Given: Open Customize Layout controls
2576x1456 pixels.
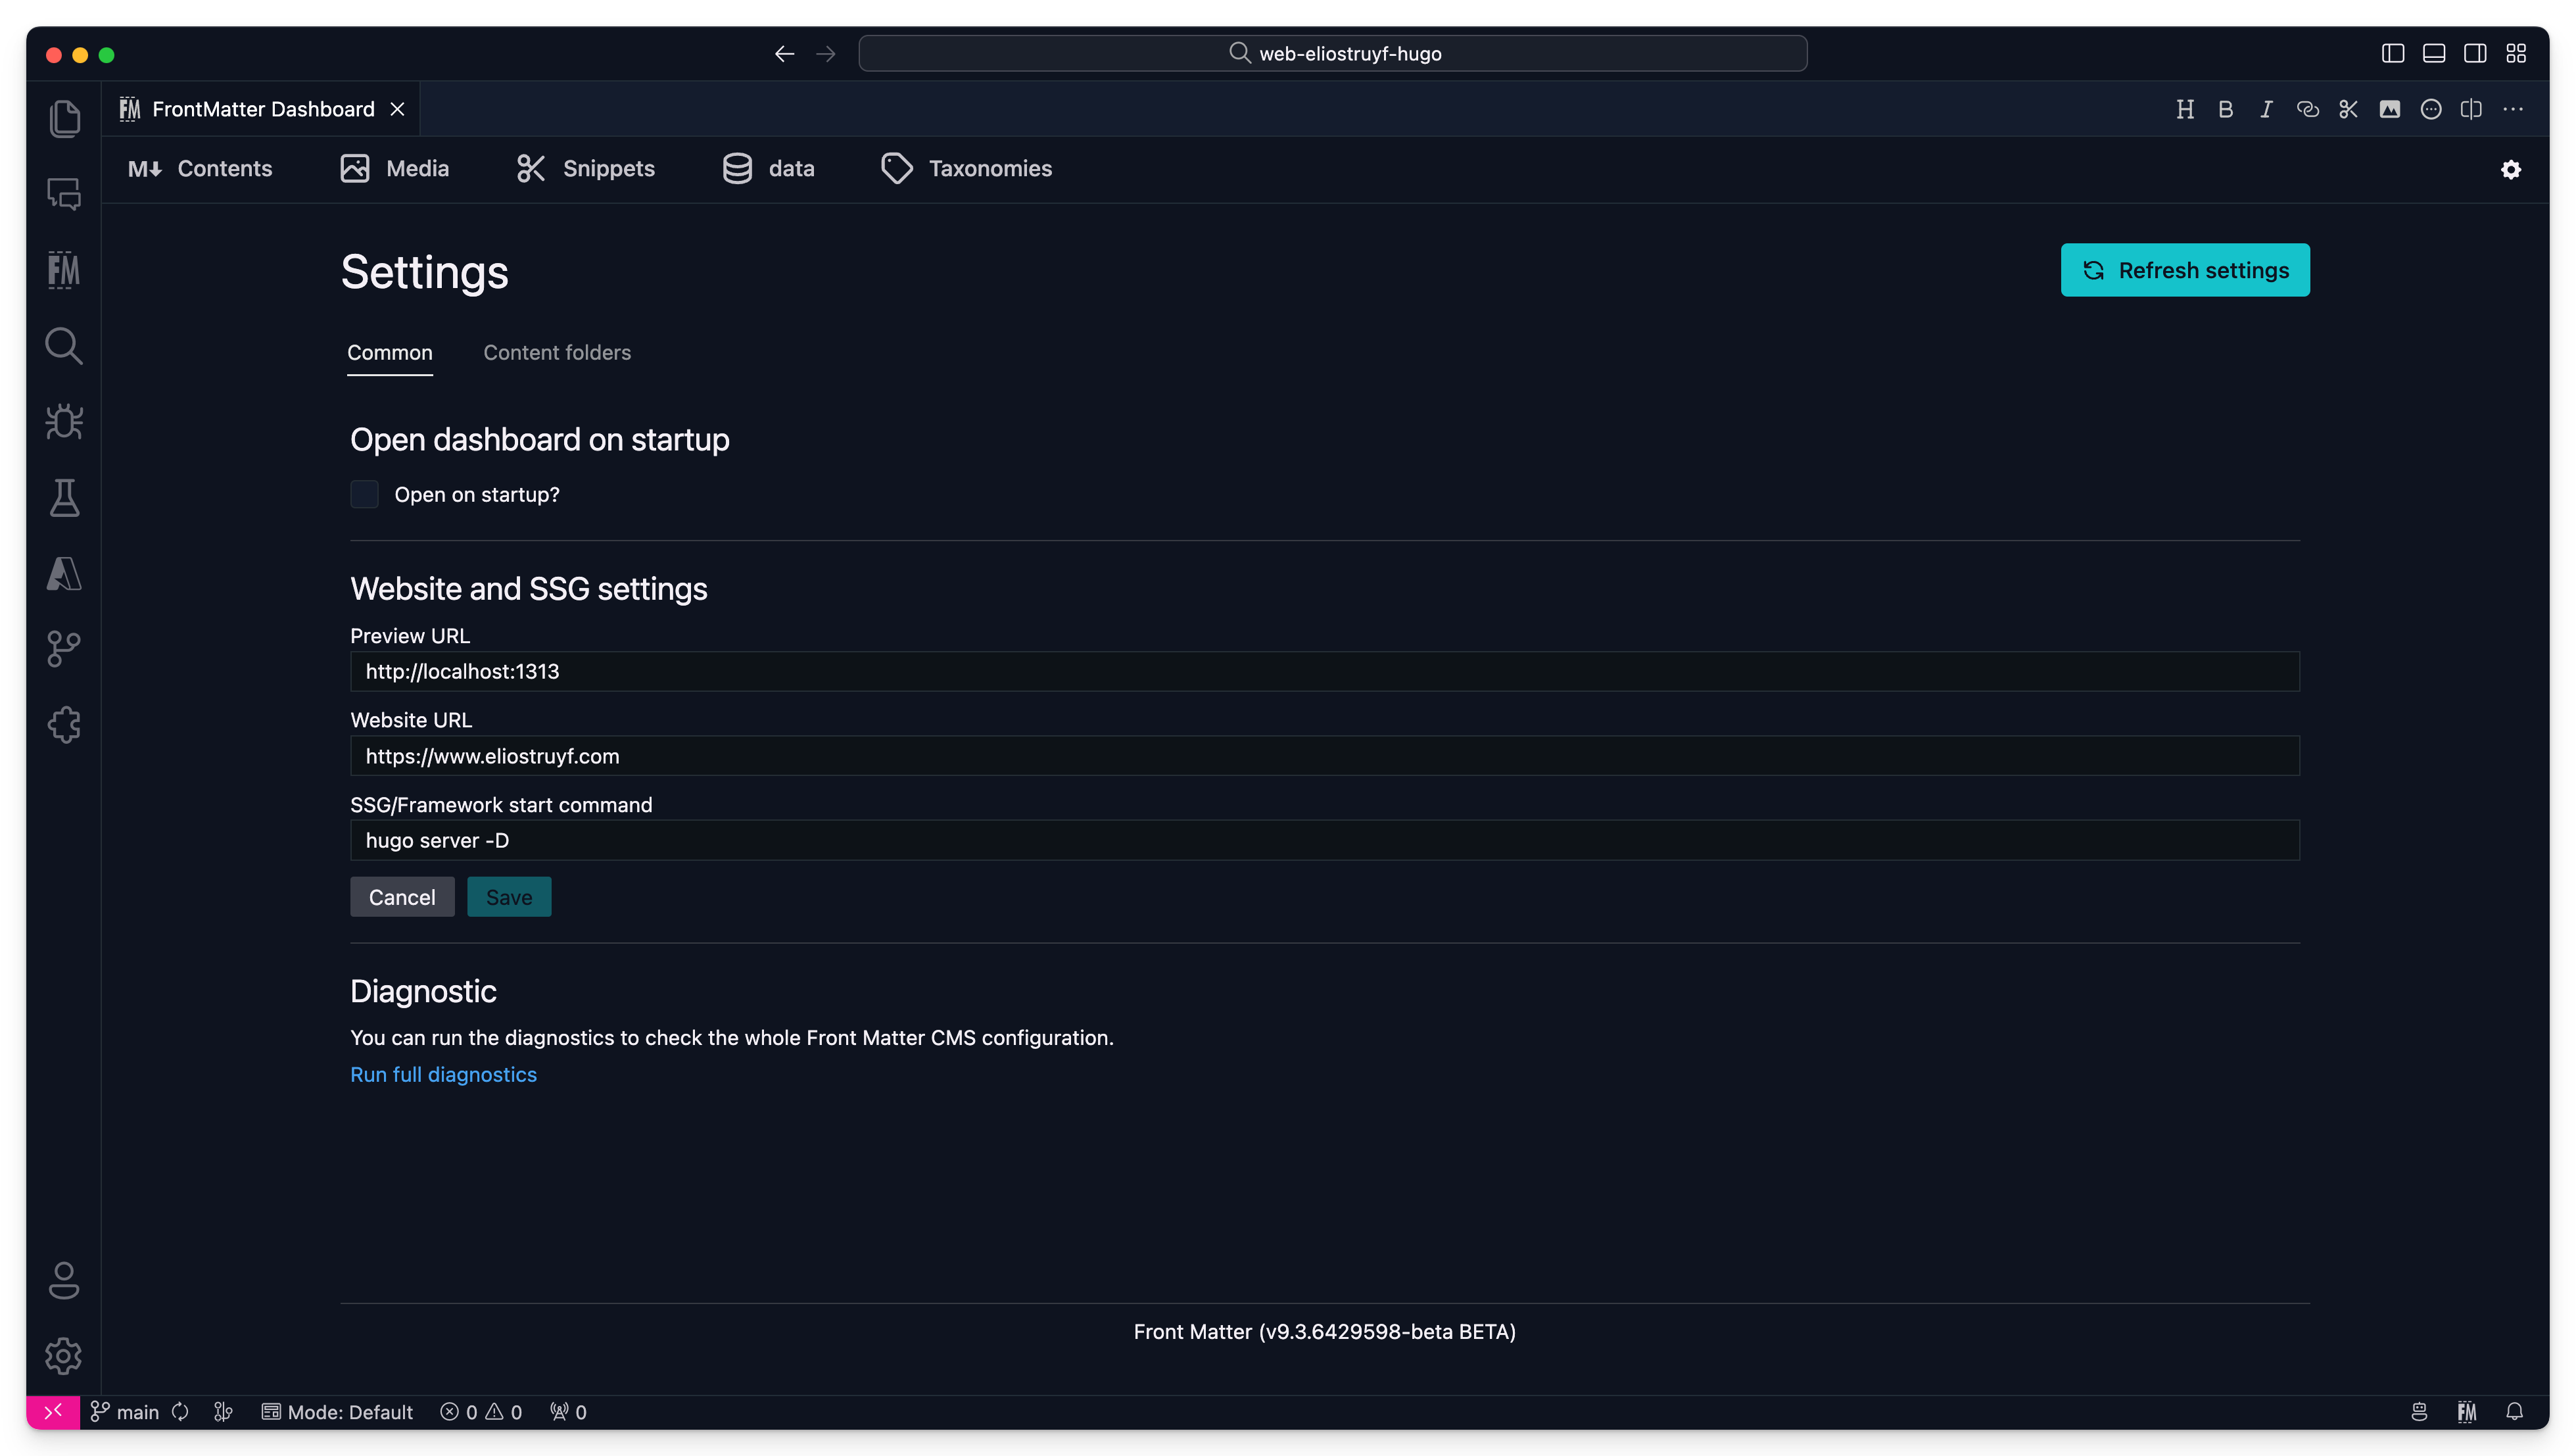Looking at the screenshot, I should [2517, 53].
